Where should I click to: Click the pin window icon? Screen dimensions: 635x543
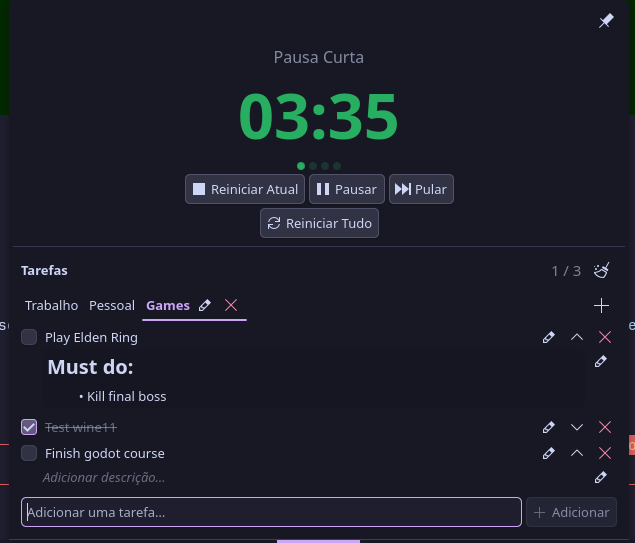(x=606, y=21)
